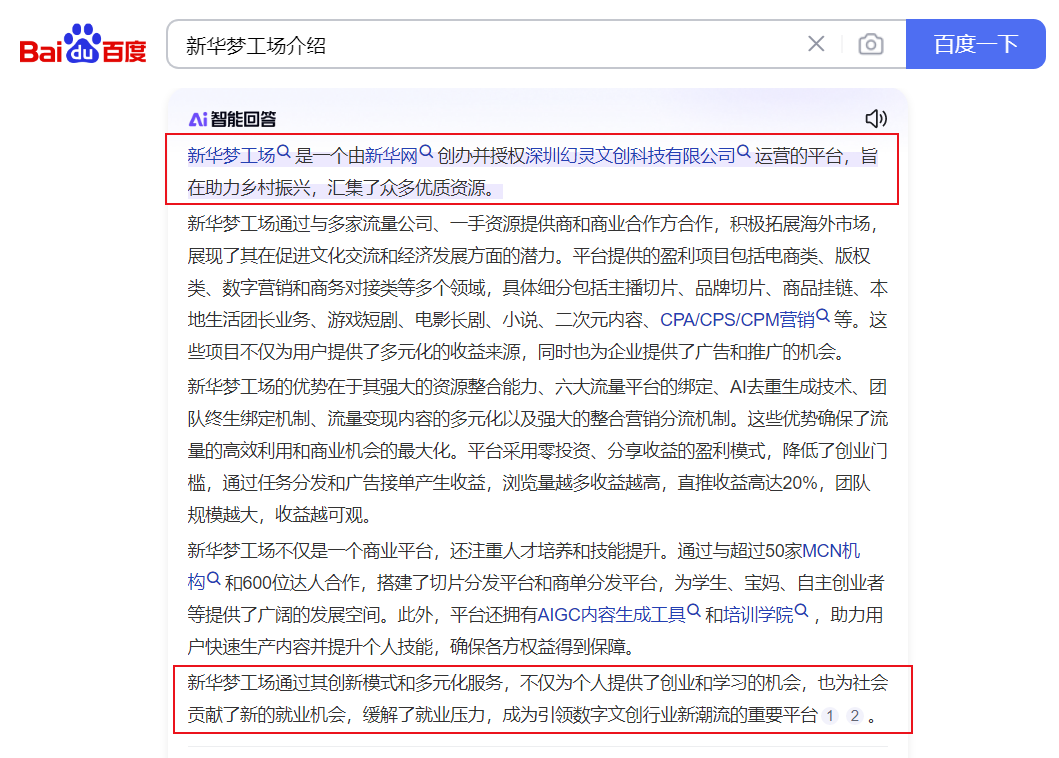Click search icon after MCN机构

[213, 579]
